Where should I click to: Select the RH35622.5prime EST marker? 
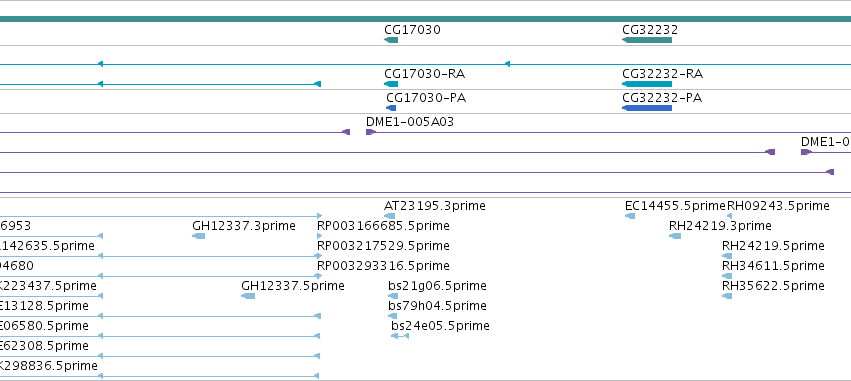coord(727,296)
